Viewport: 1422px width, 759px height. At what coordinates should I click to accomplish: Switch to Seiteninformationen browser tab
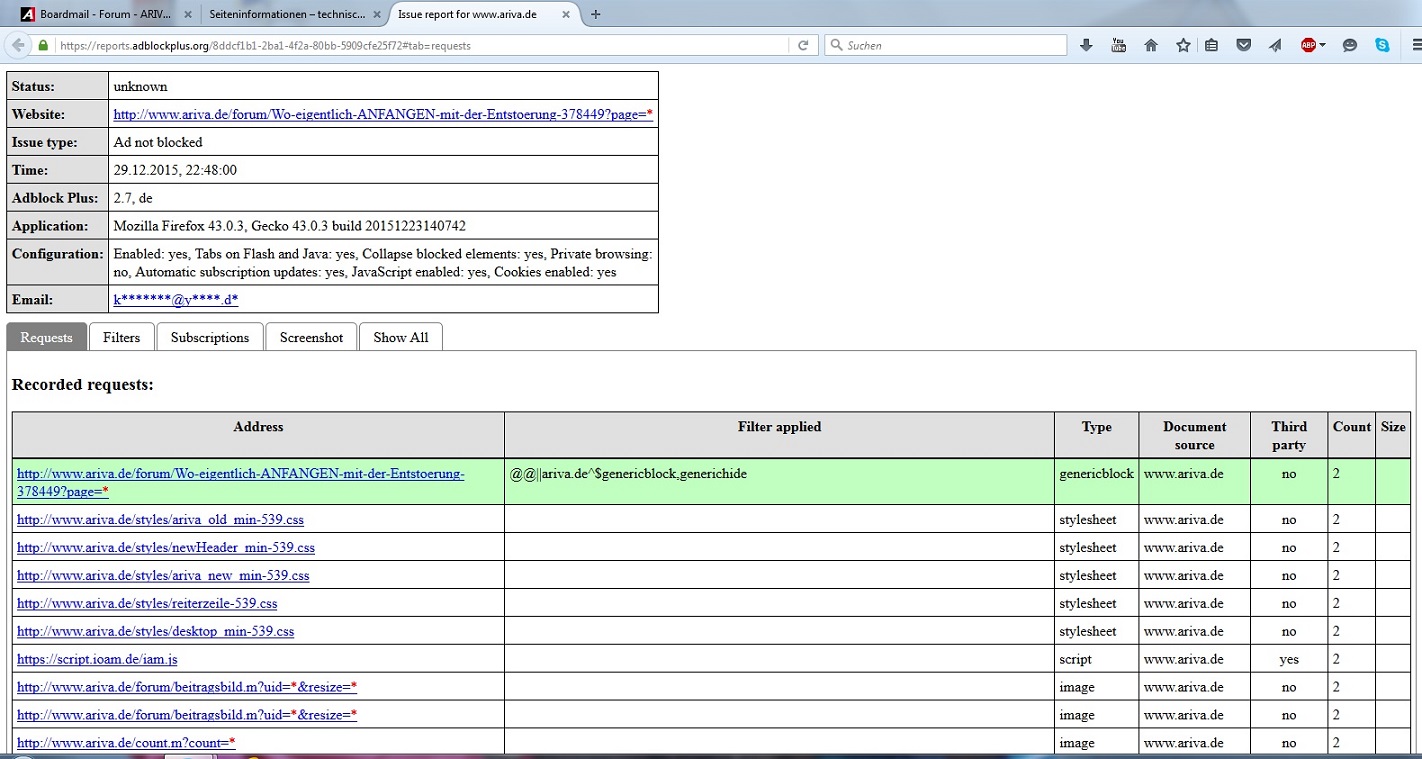click(x=294, y=15)
